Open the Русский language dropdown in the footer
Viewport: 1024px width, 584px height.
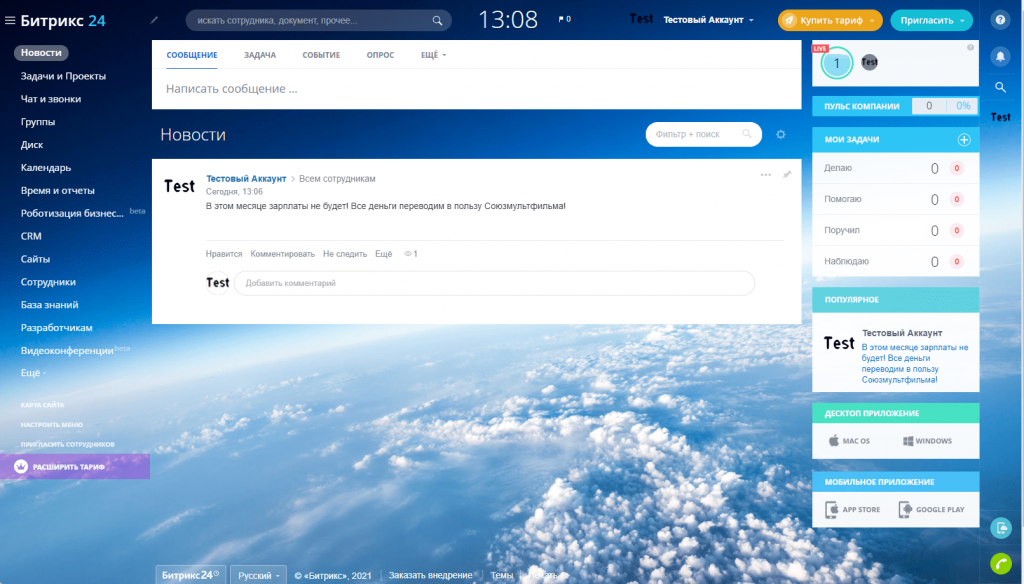[x=259, y=576]
